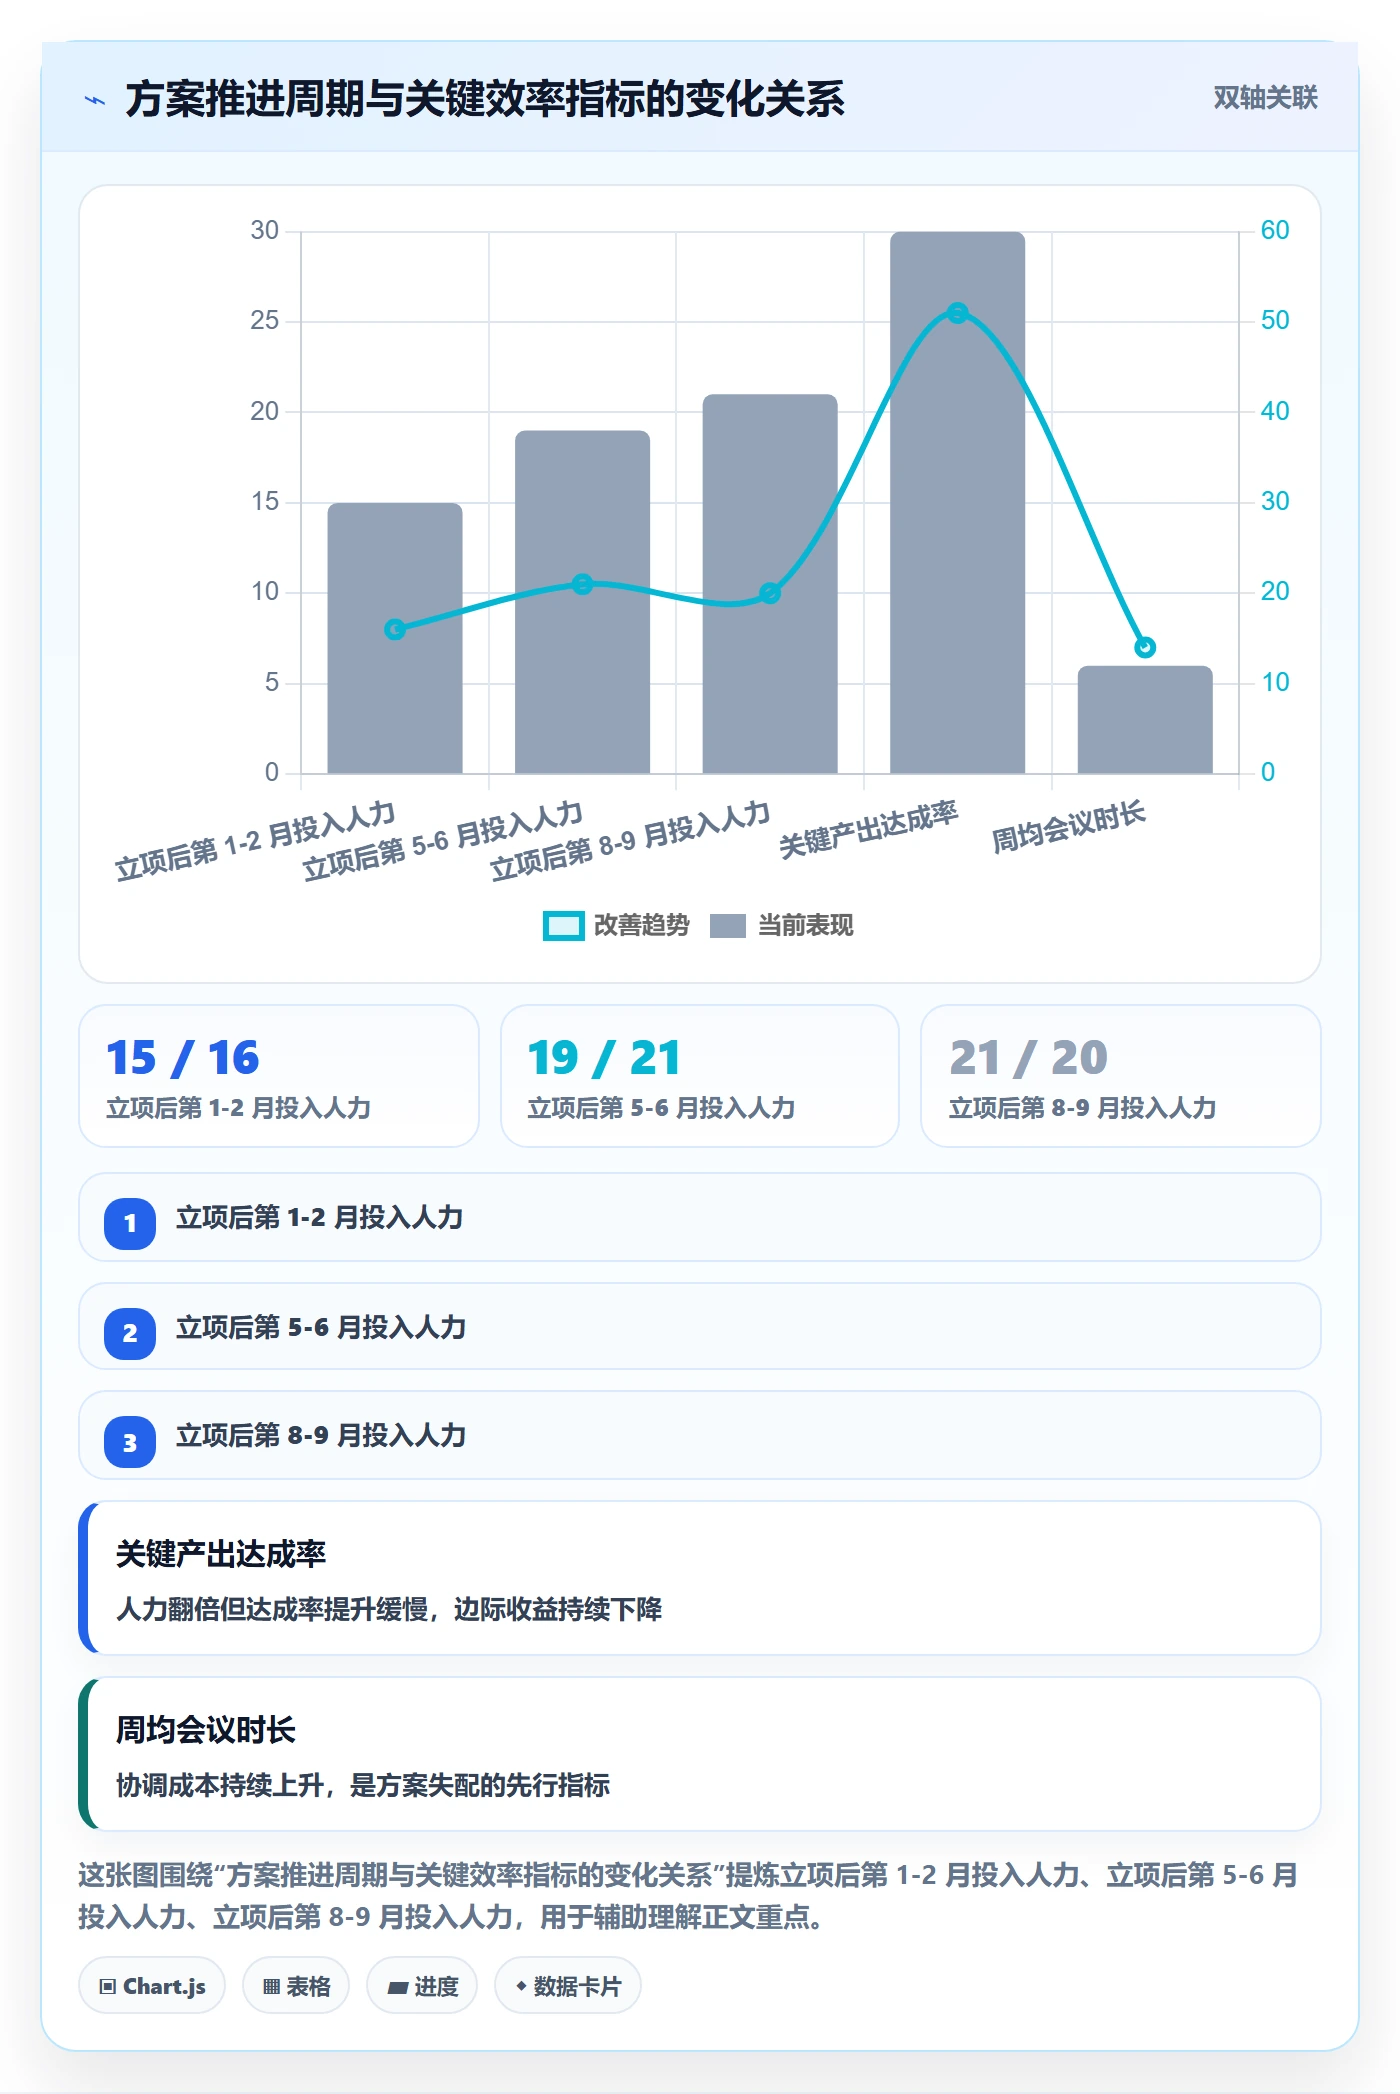
Task: Click the diamond icon in 数据卡片 tag
Action: point(521,1986)
